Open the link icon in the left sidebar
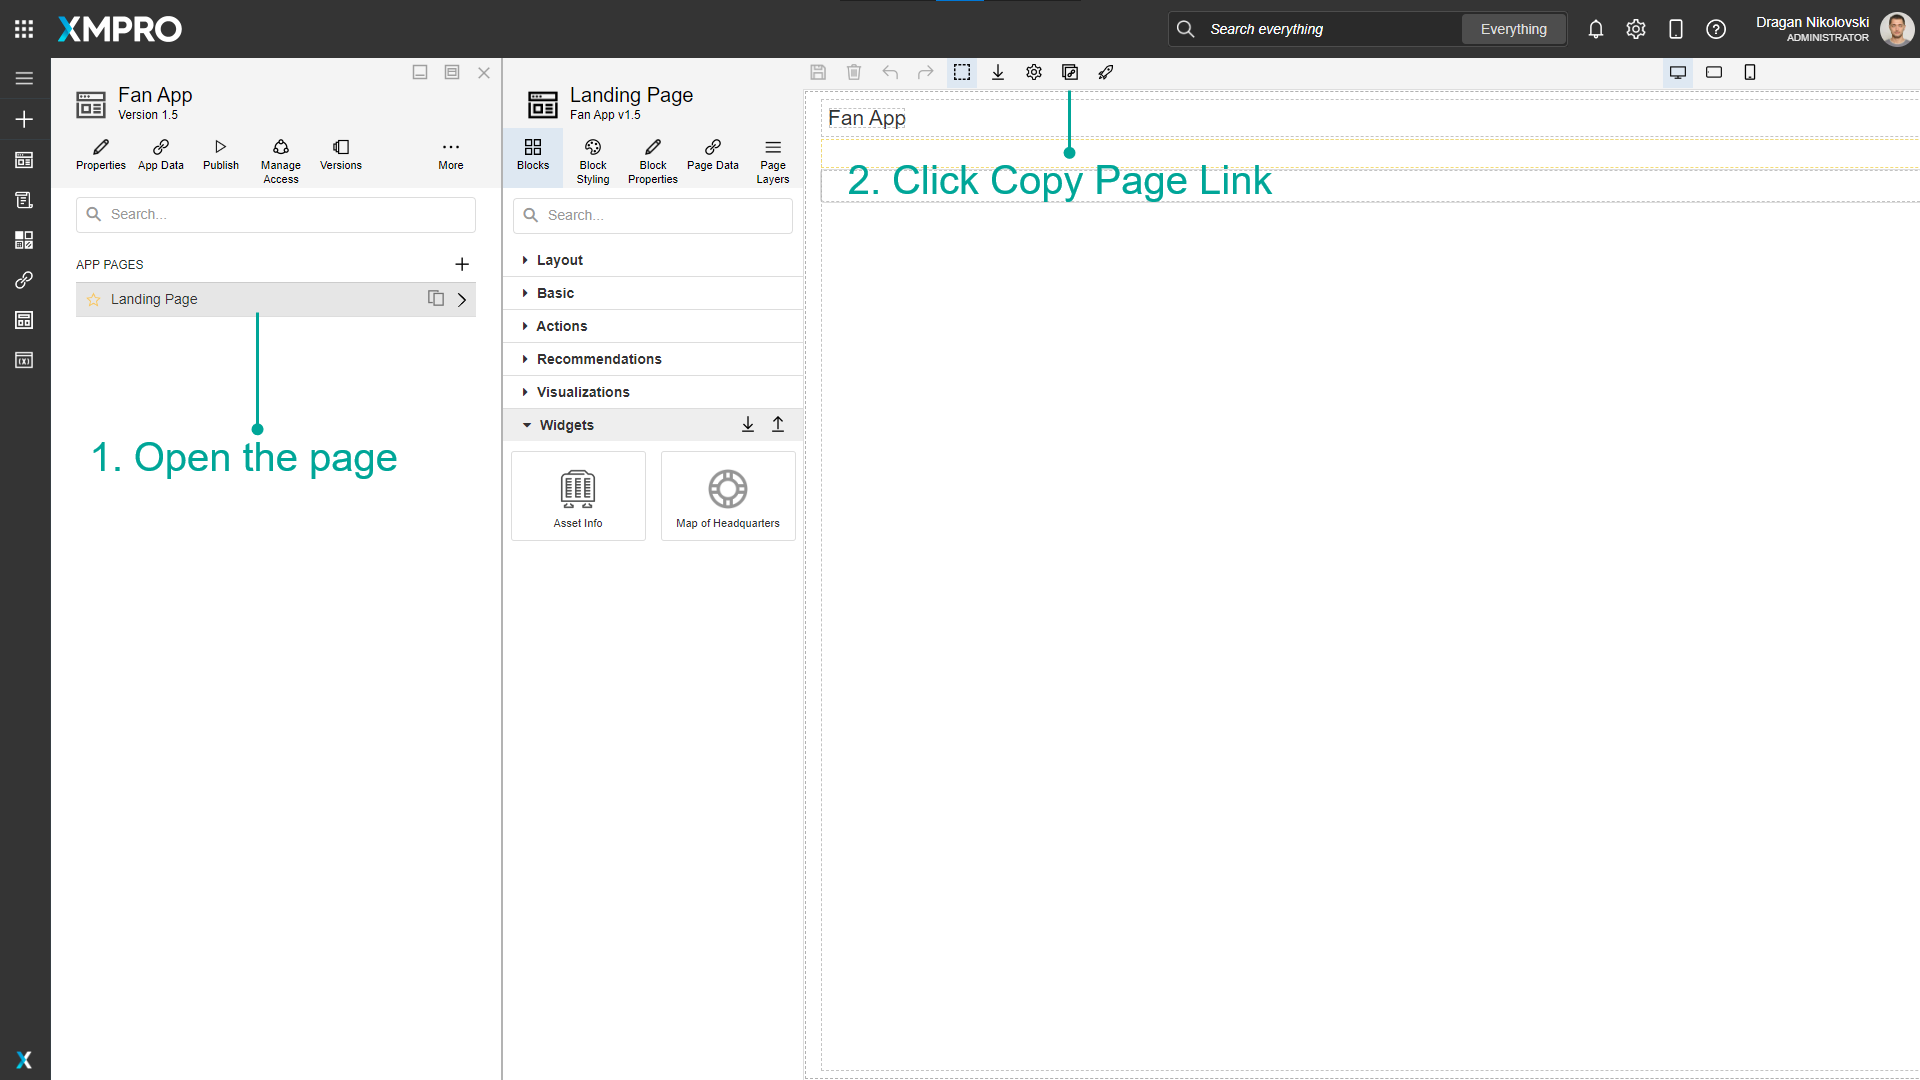The width and height of the screenshot is (1920, 1080). point(24,280)
